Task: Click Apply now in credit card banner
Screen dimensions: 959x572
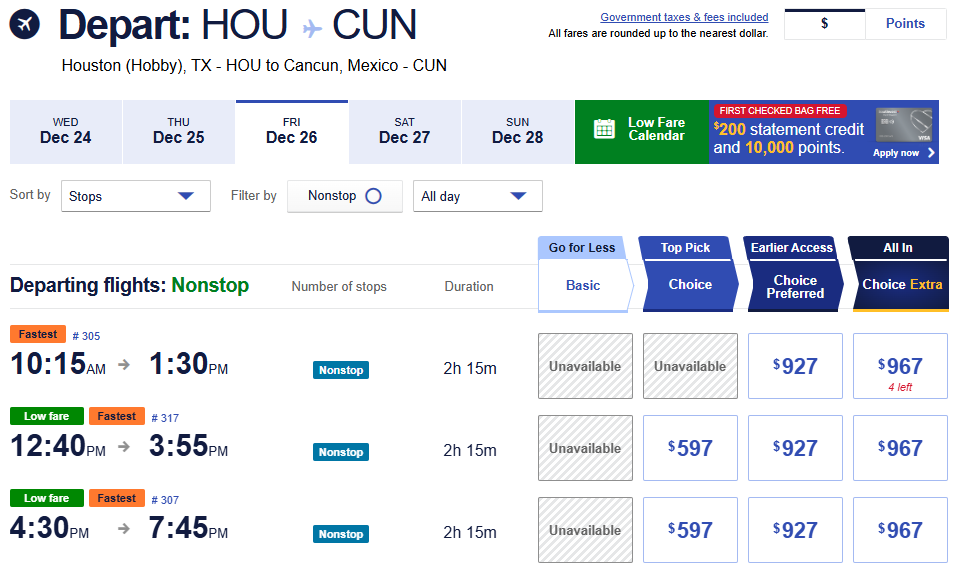Action: [x=896, y=153]
